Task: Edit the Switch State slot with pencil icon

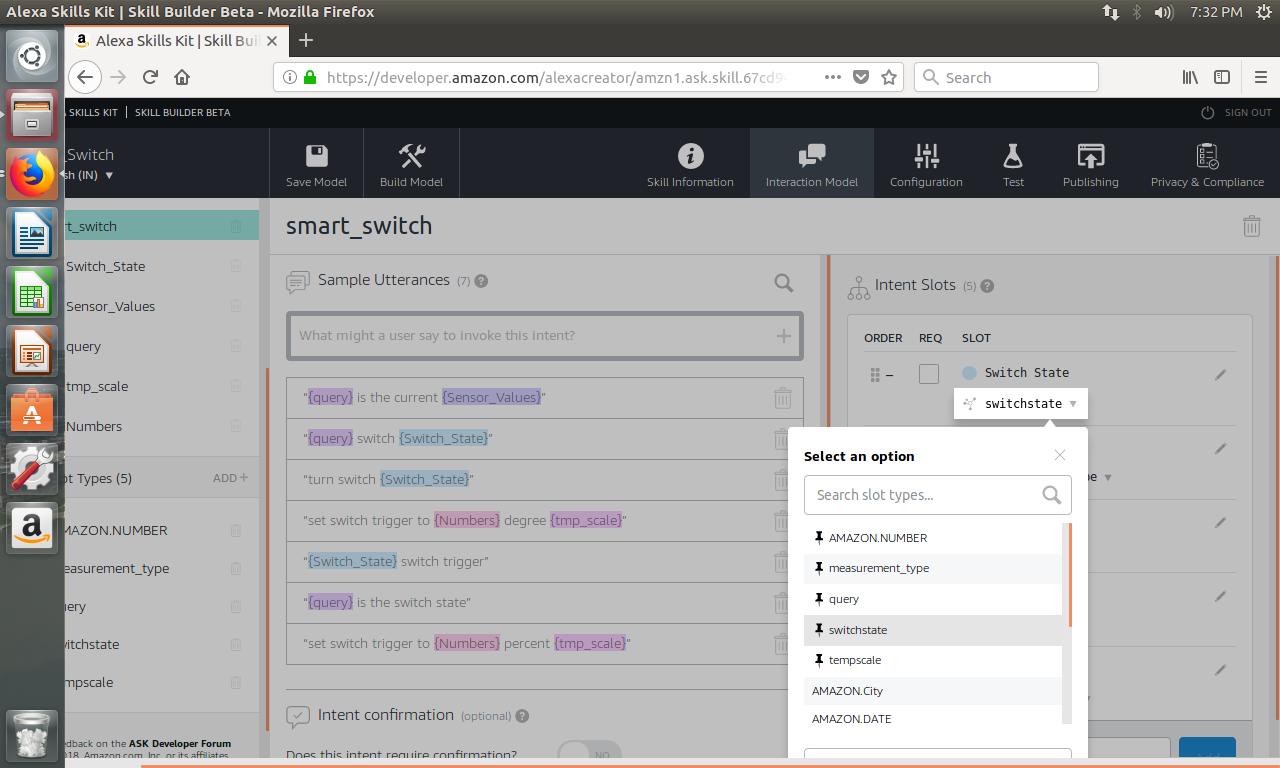Action: (1220, 375)
